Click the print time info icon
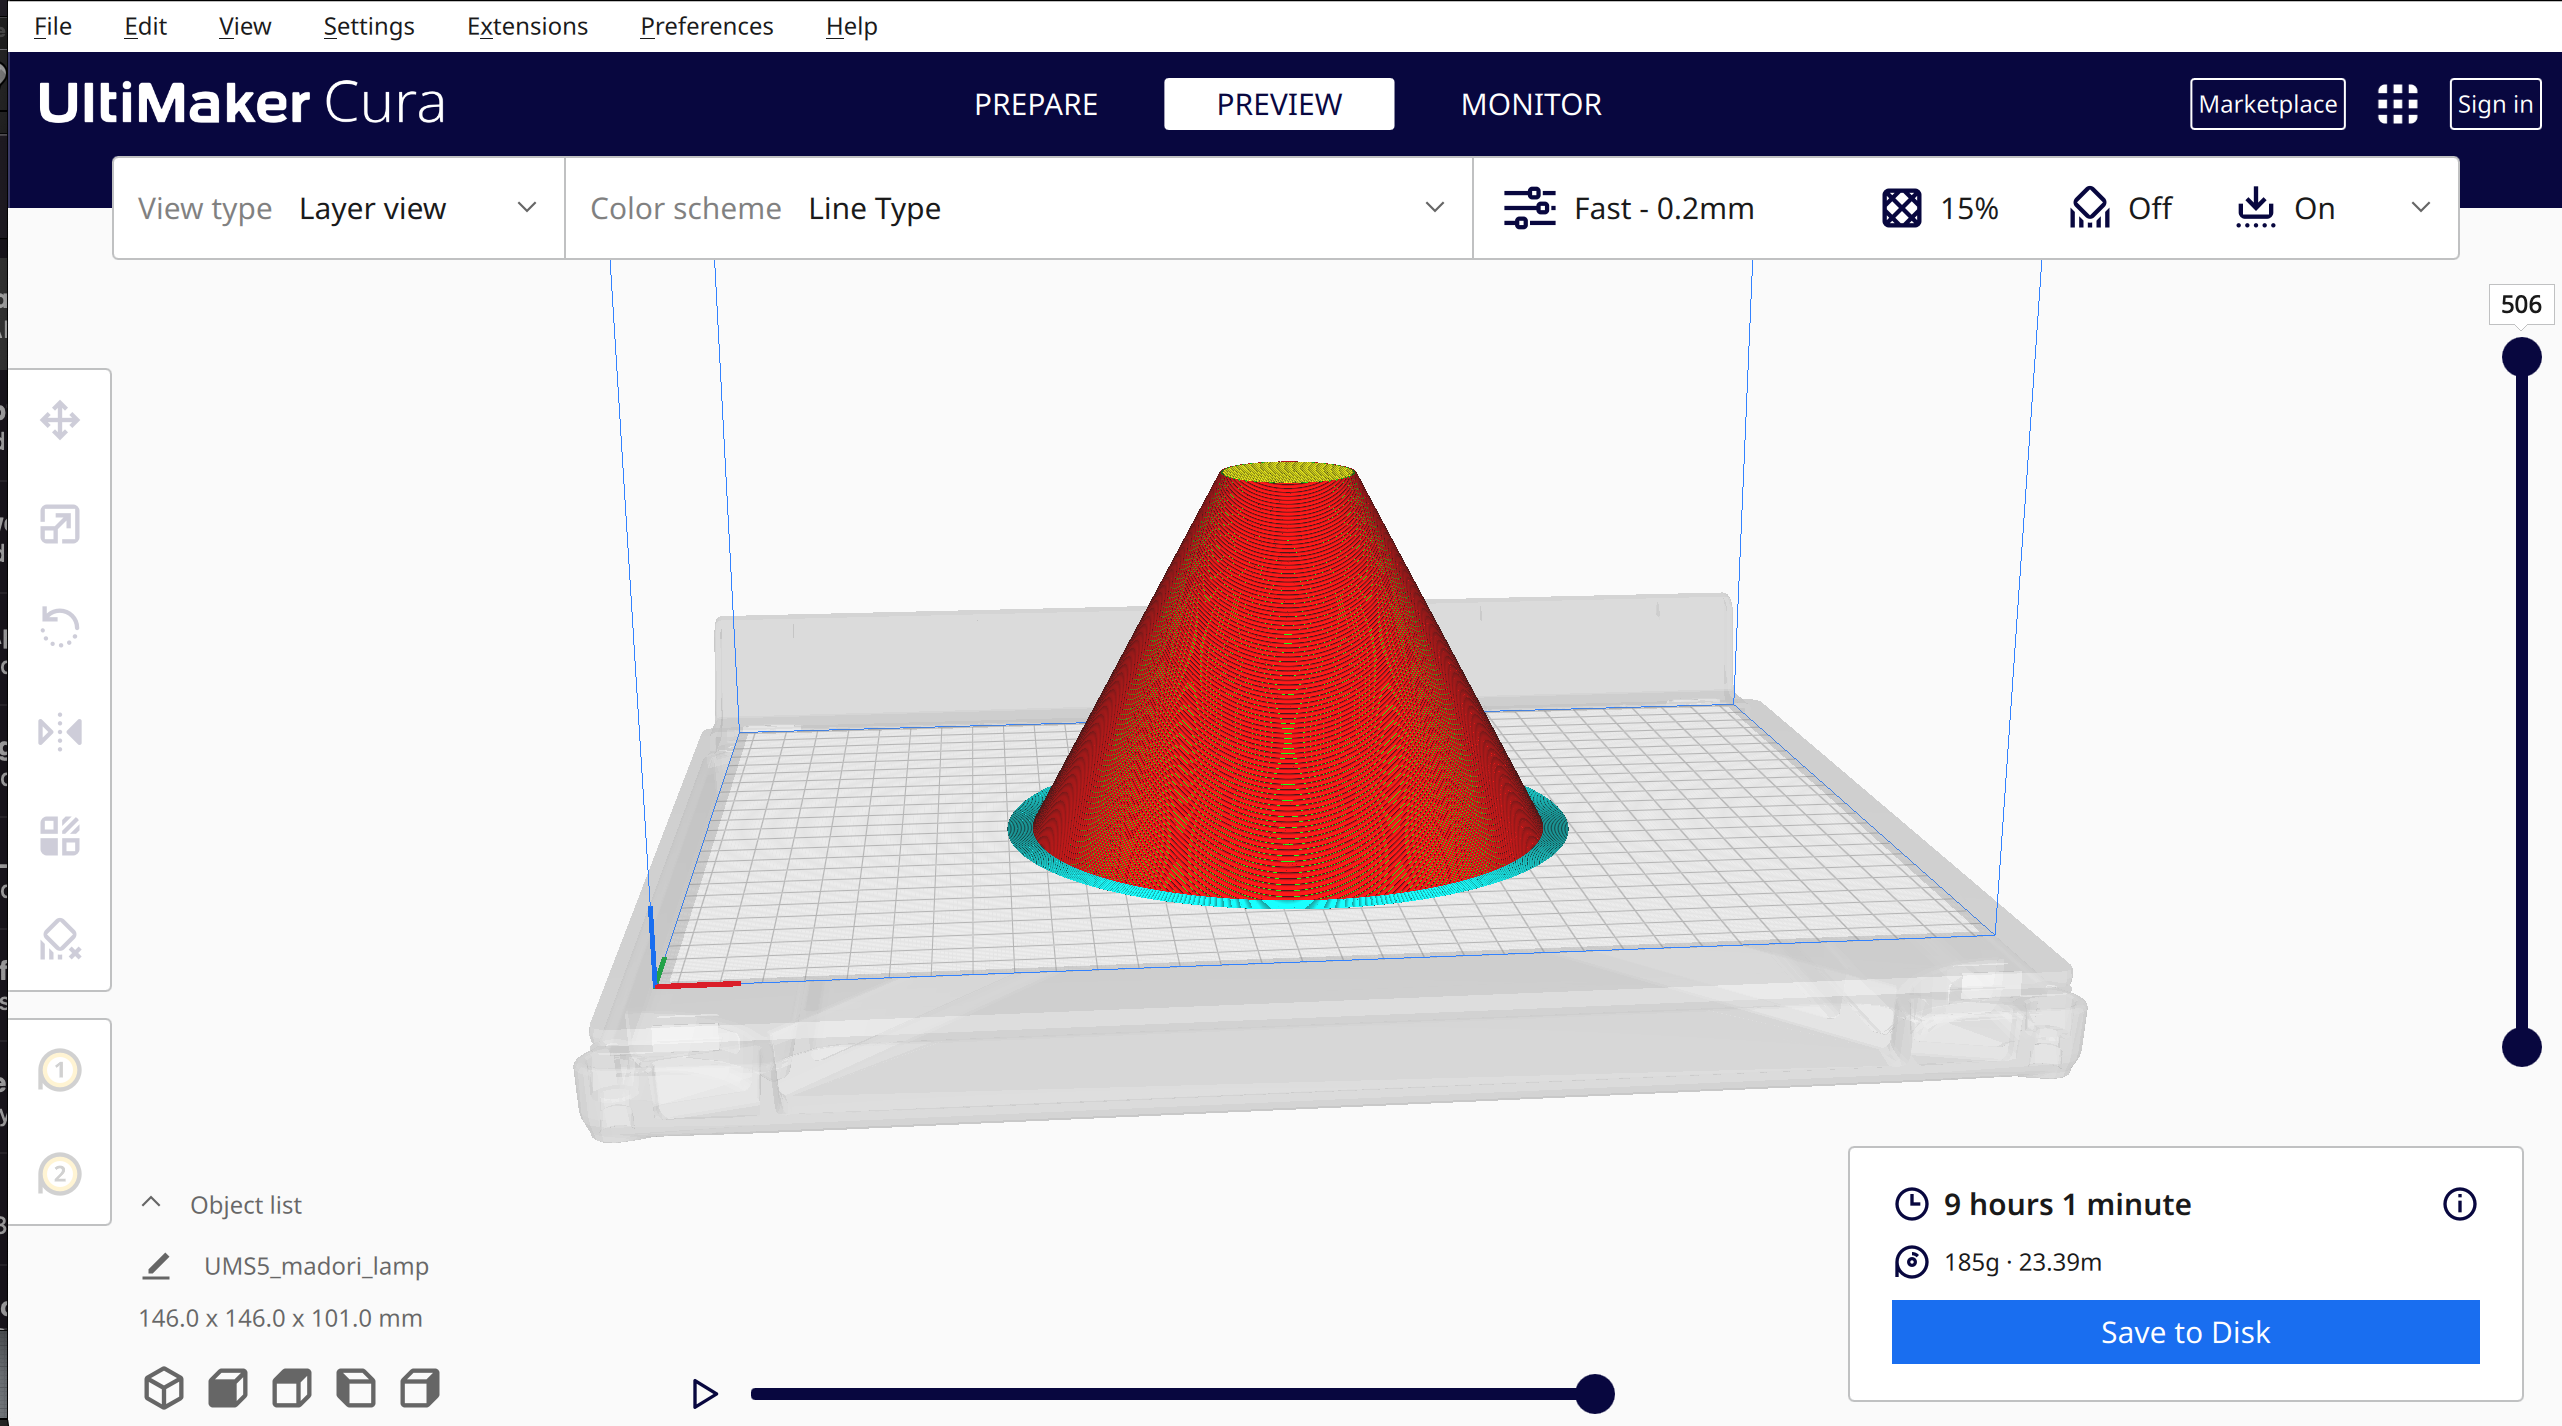Image resolution: width=2562 pixels, height=1426 pixels. click(2459, 1204)
